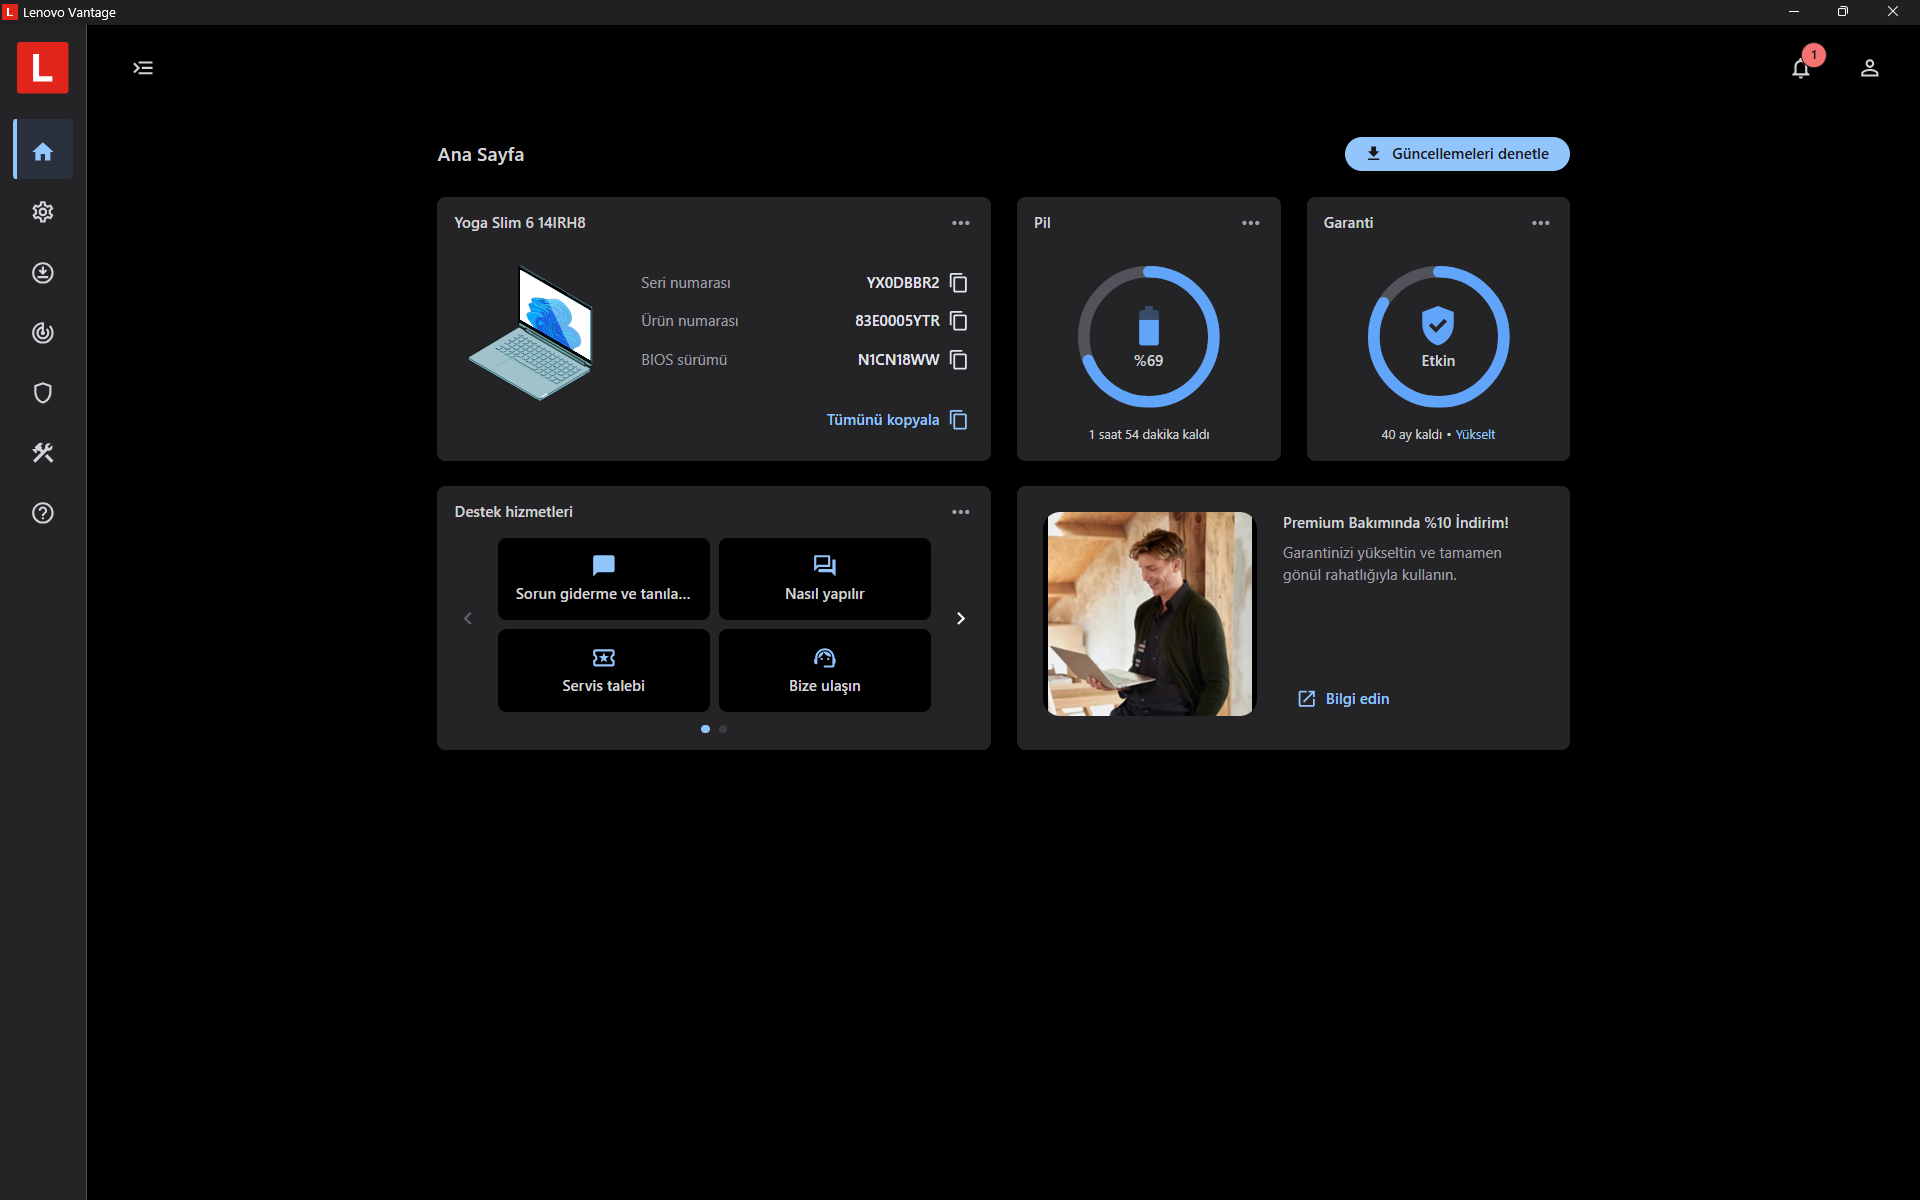Minimize the Lenovo Vantage window
This screenshot has height=1200, width=1920.
[x=1794, y=12]
